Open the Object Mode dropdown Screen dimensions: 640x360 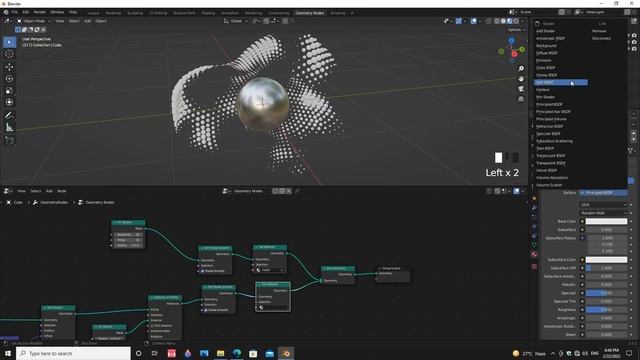pyautogui.click(x=34, y=21)
